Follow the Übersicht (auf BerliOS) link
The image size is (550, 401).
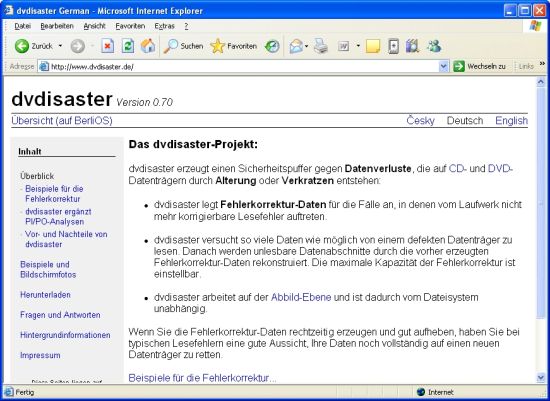point(62,120)
